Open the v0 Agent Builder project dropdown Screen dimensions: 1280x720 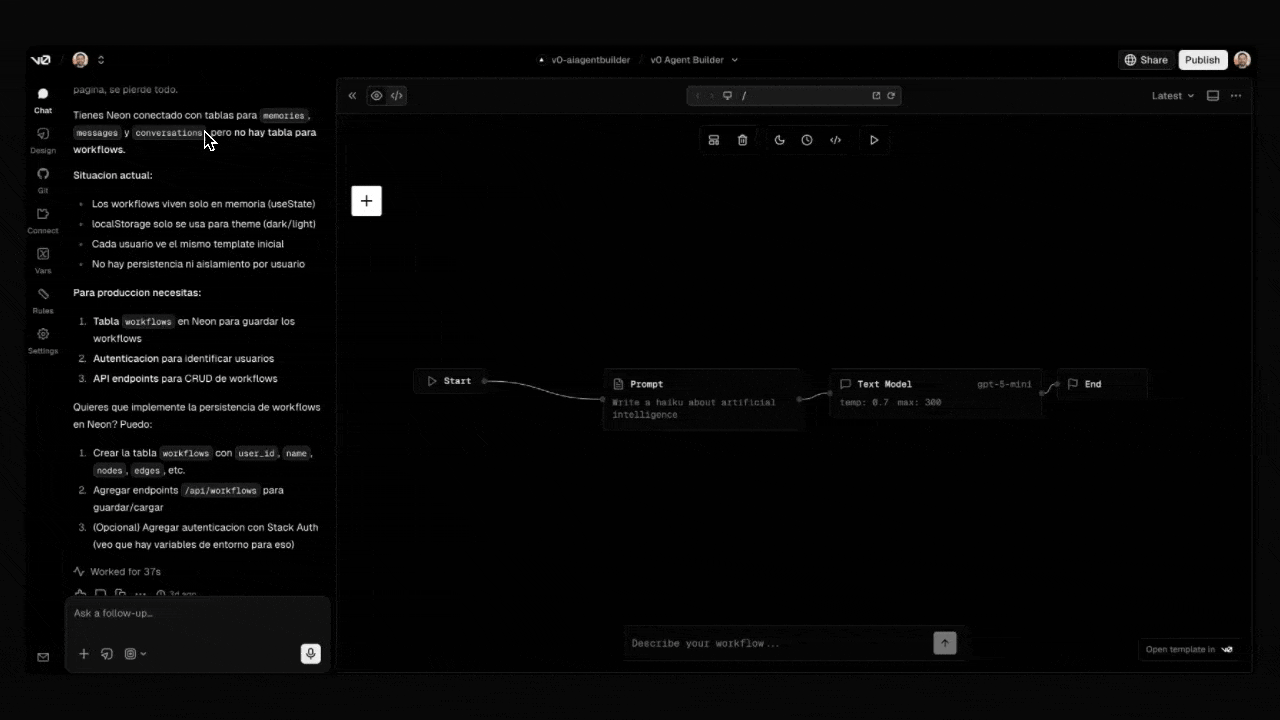pyautogui.click(x=694, y=60)
